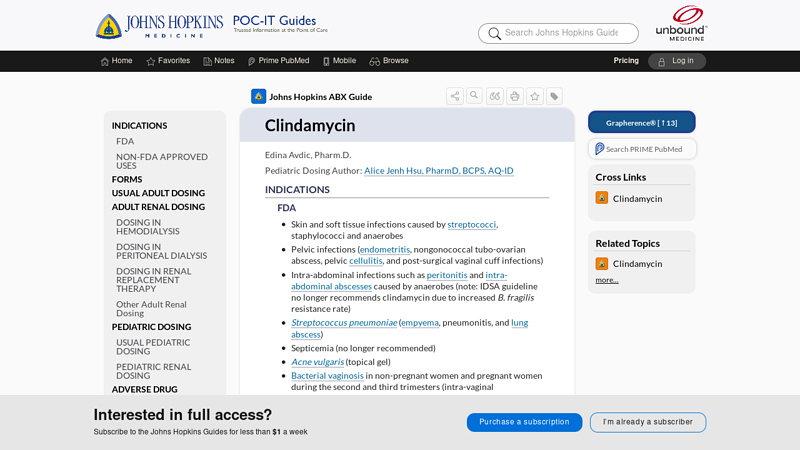Click Search PRIME PubMed button
This screenshot has width=800, height=450.
pyautogui.click(x=642, y=149)
